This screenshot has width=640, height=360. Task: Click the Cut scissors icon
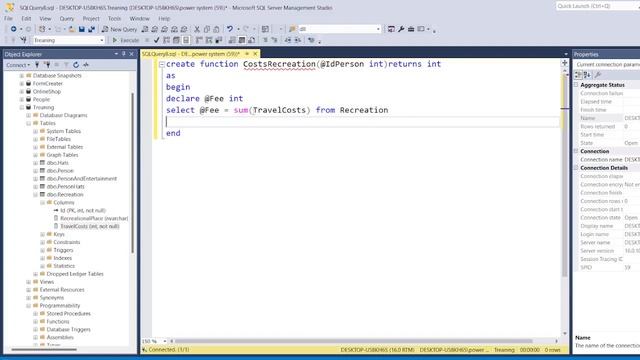[x=197, y=29]
